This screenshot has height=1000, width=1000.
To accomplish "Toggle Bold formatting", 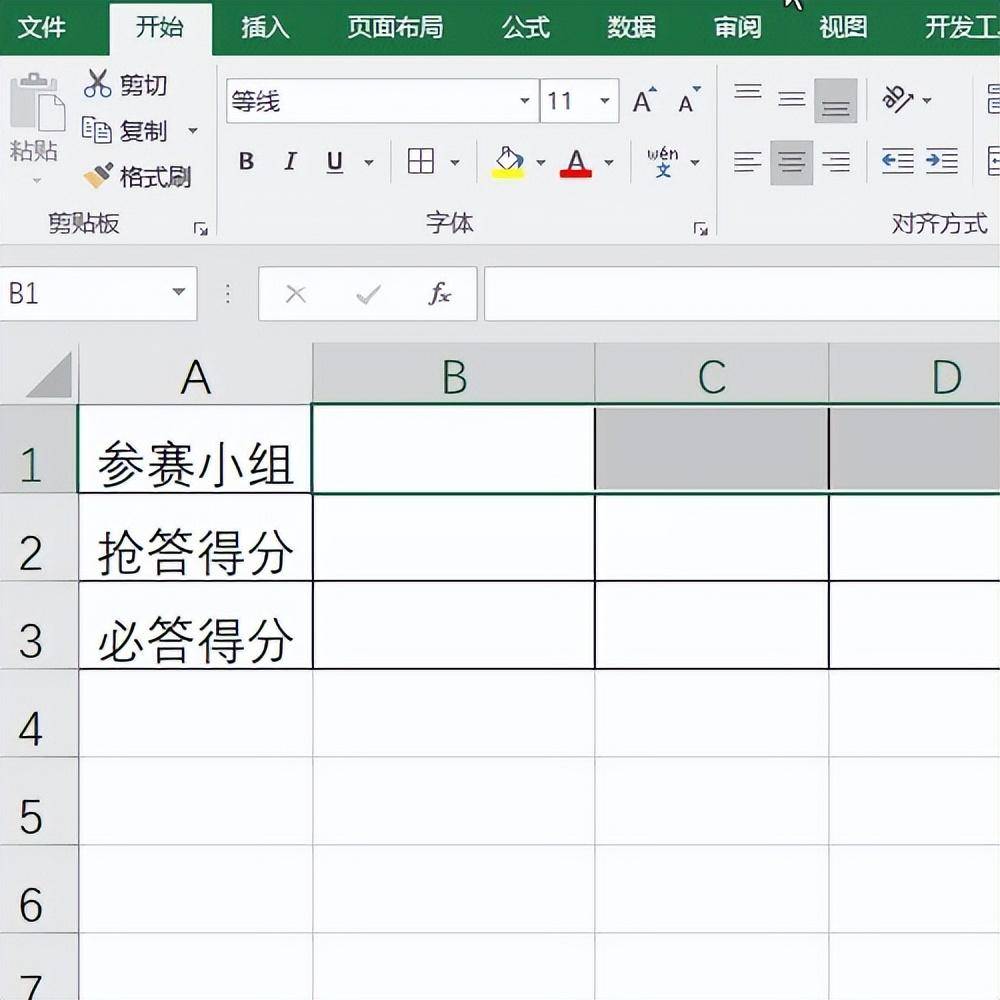I will [246, 161].
